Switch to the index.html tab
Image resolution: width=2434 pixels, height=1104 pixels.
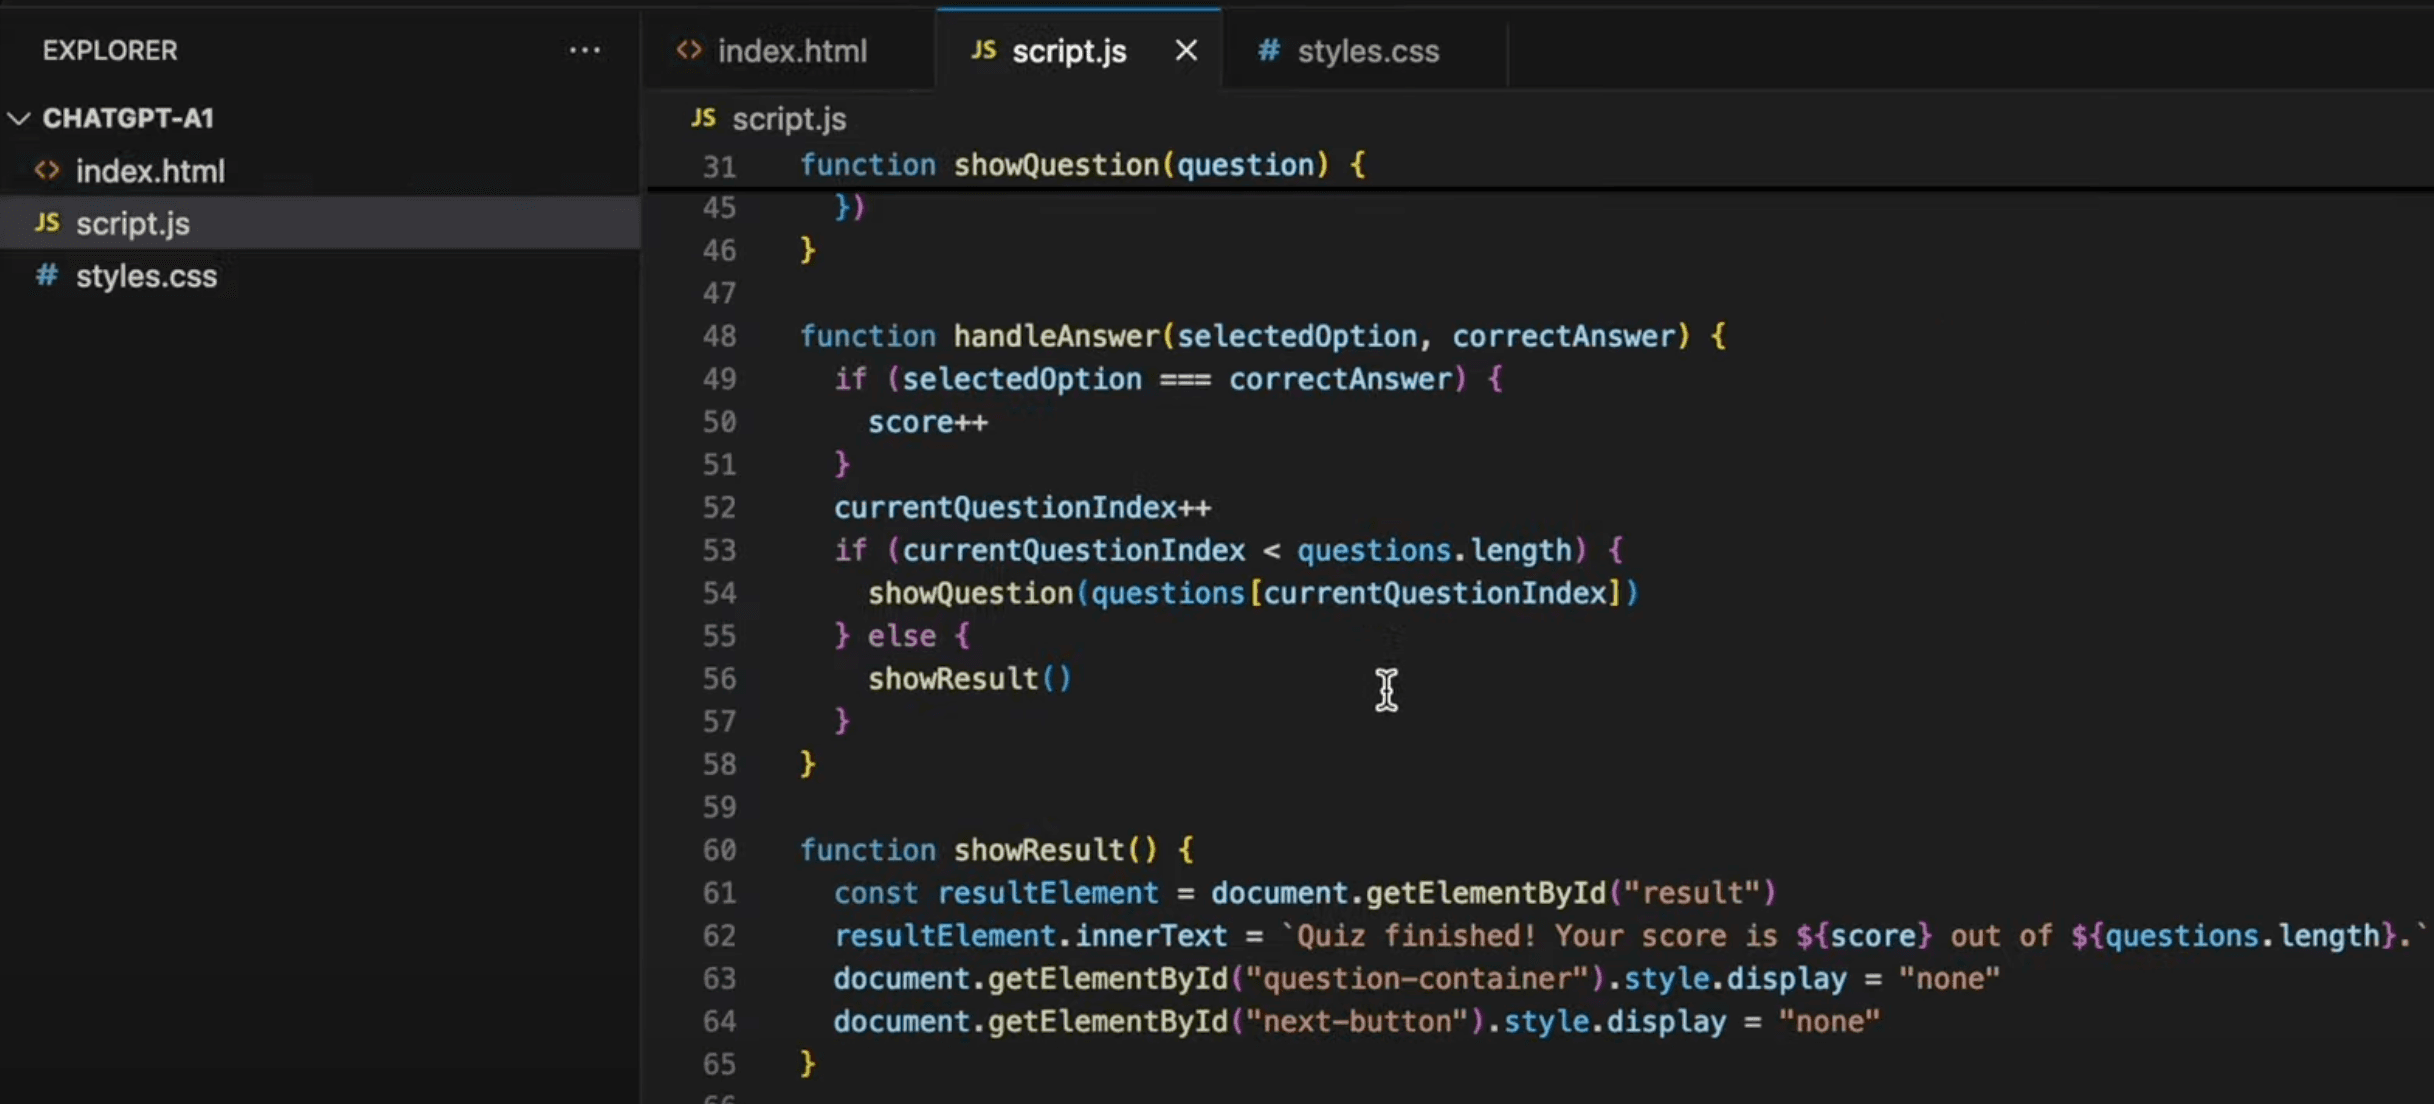point(792,50)
